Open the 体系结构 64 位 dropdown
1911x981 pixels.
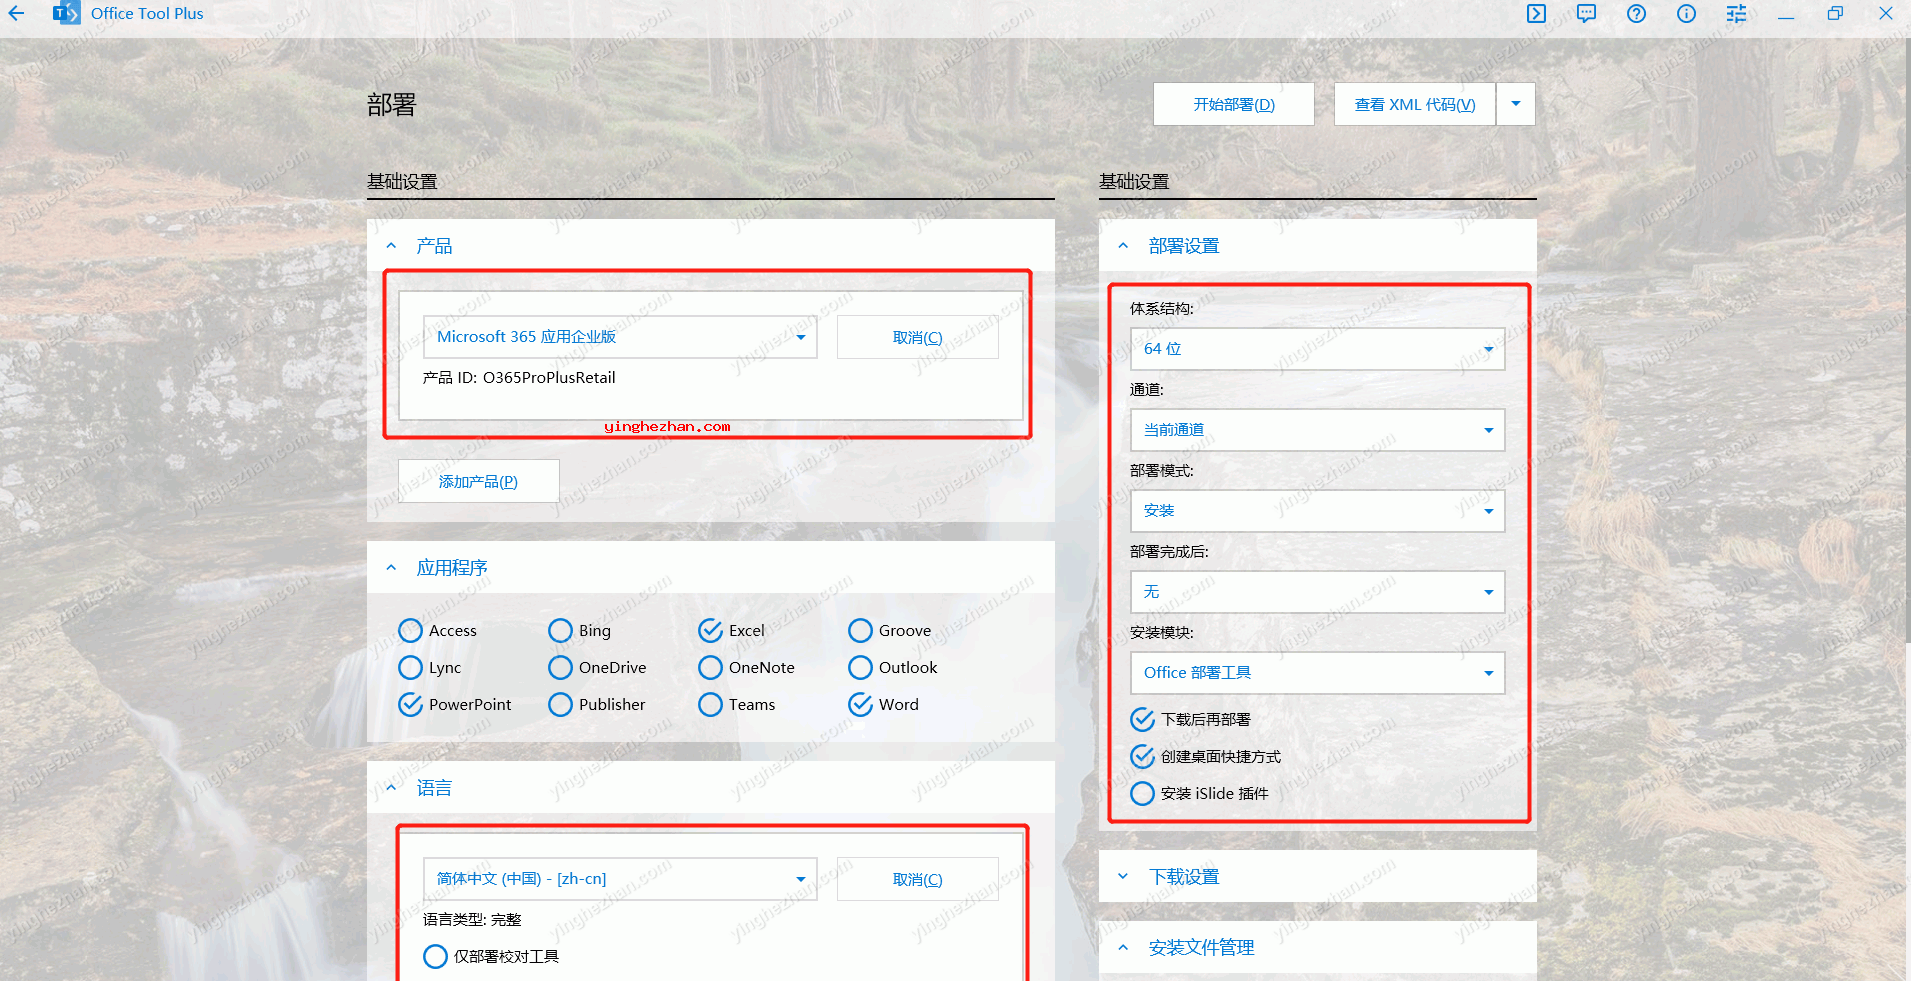click(x=1317, y=349)
